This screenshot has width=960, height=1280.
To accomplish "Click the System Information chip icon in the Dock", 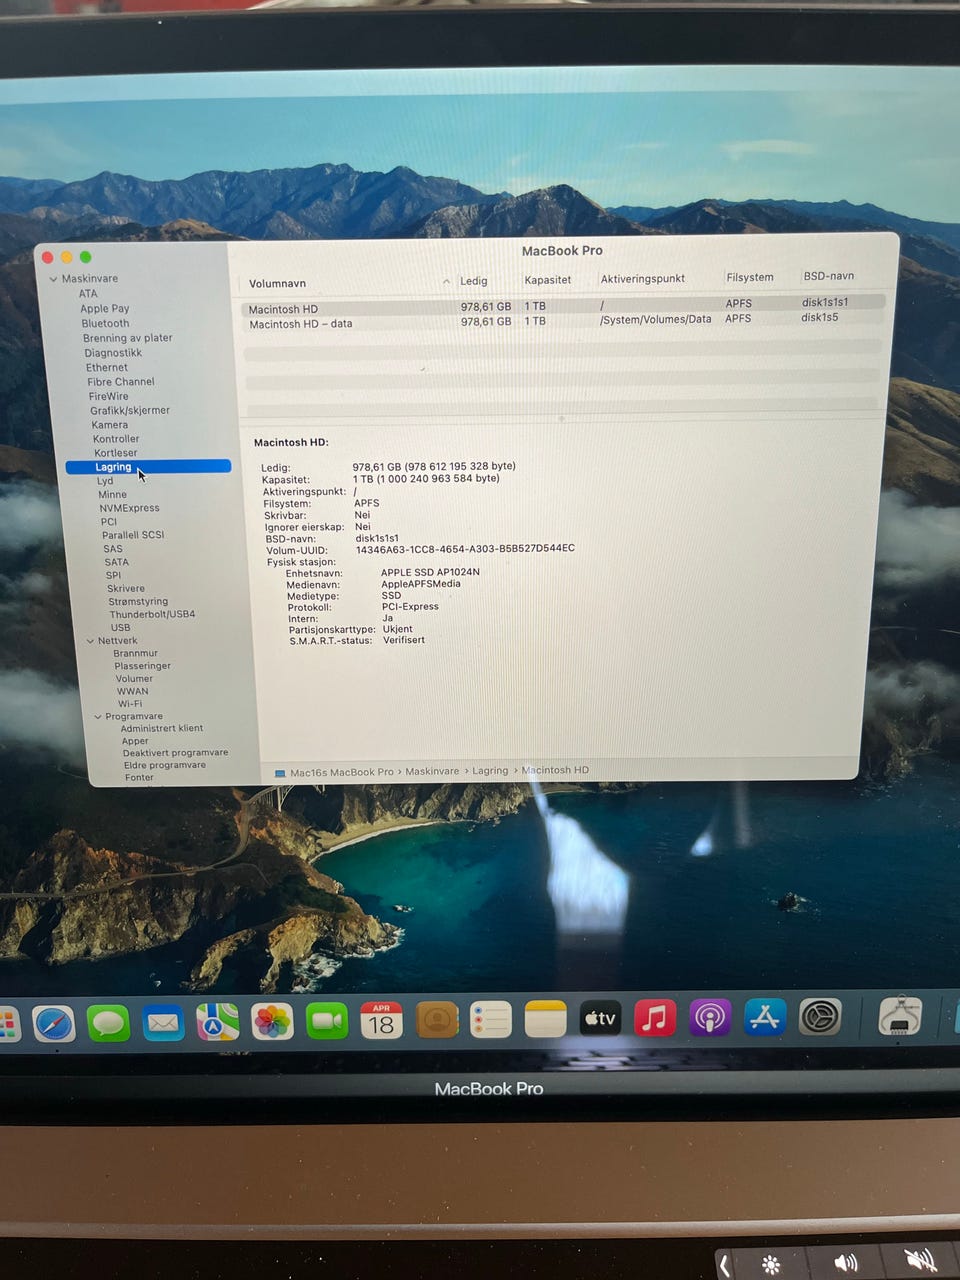I will coord(900,1016).
